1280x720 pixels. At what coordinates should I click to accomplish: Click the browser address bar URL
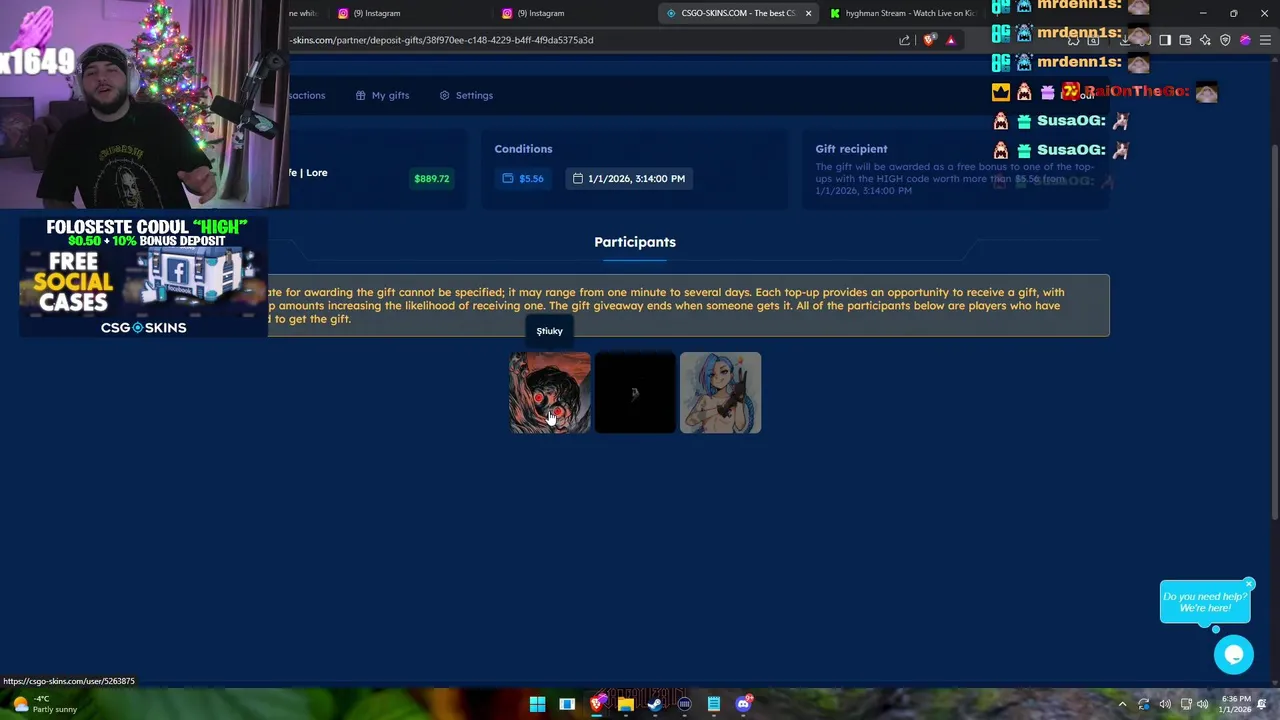pyautogui.click(x=442, y=40)
